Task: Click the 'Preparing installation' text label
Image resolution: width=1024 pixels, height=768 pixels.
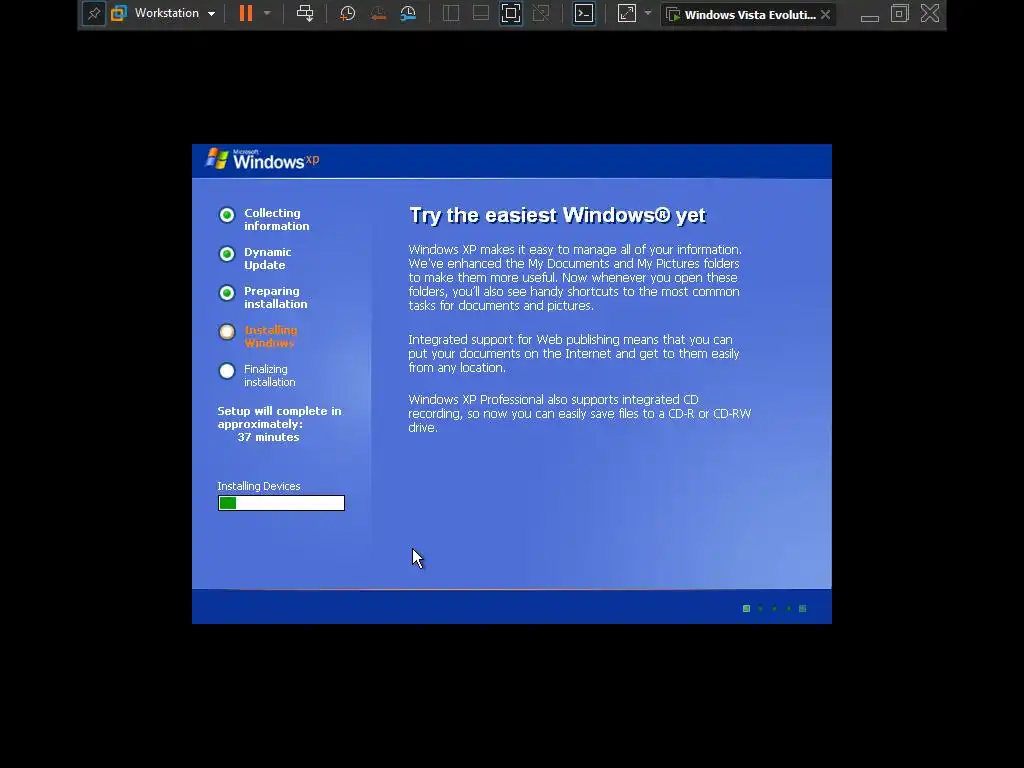Action: 275,298
